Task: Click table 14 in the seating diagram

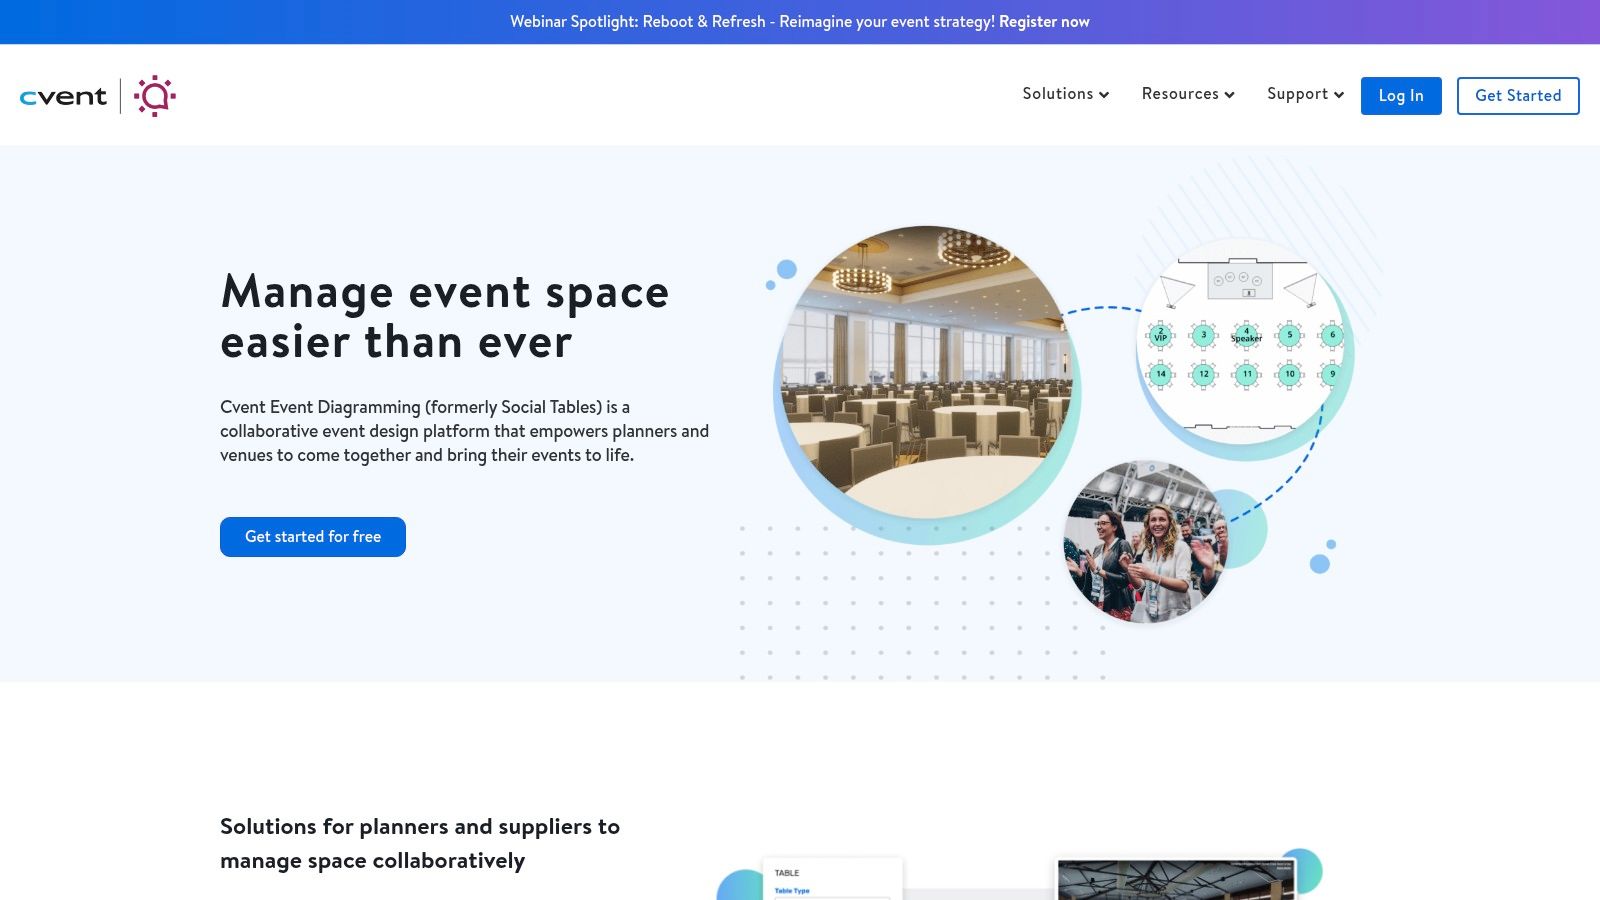Action: 1160,375
